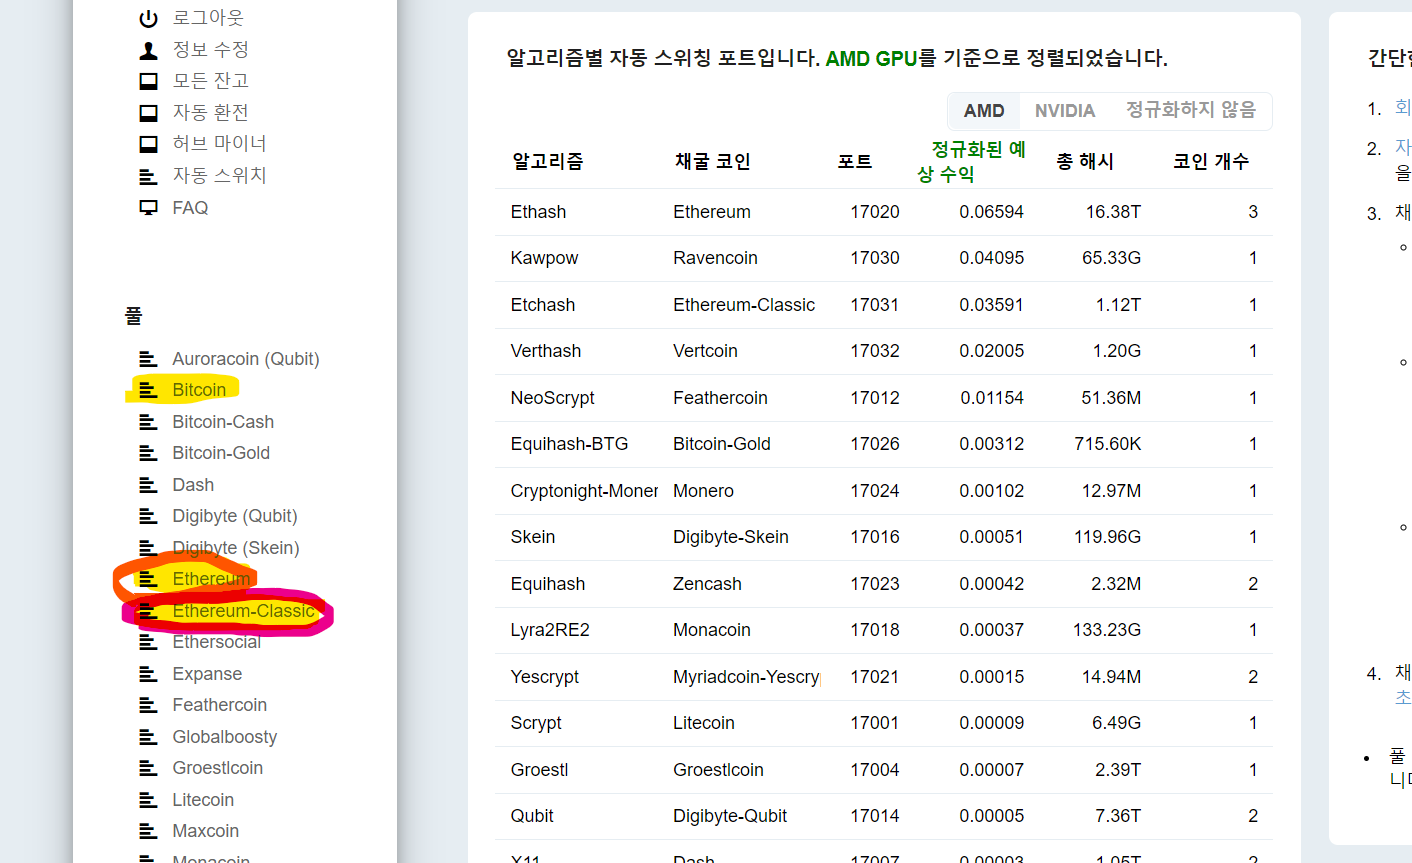
Task: Open the Groestlcoin pool link
Action: [217, 768]
